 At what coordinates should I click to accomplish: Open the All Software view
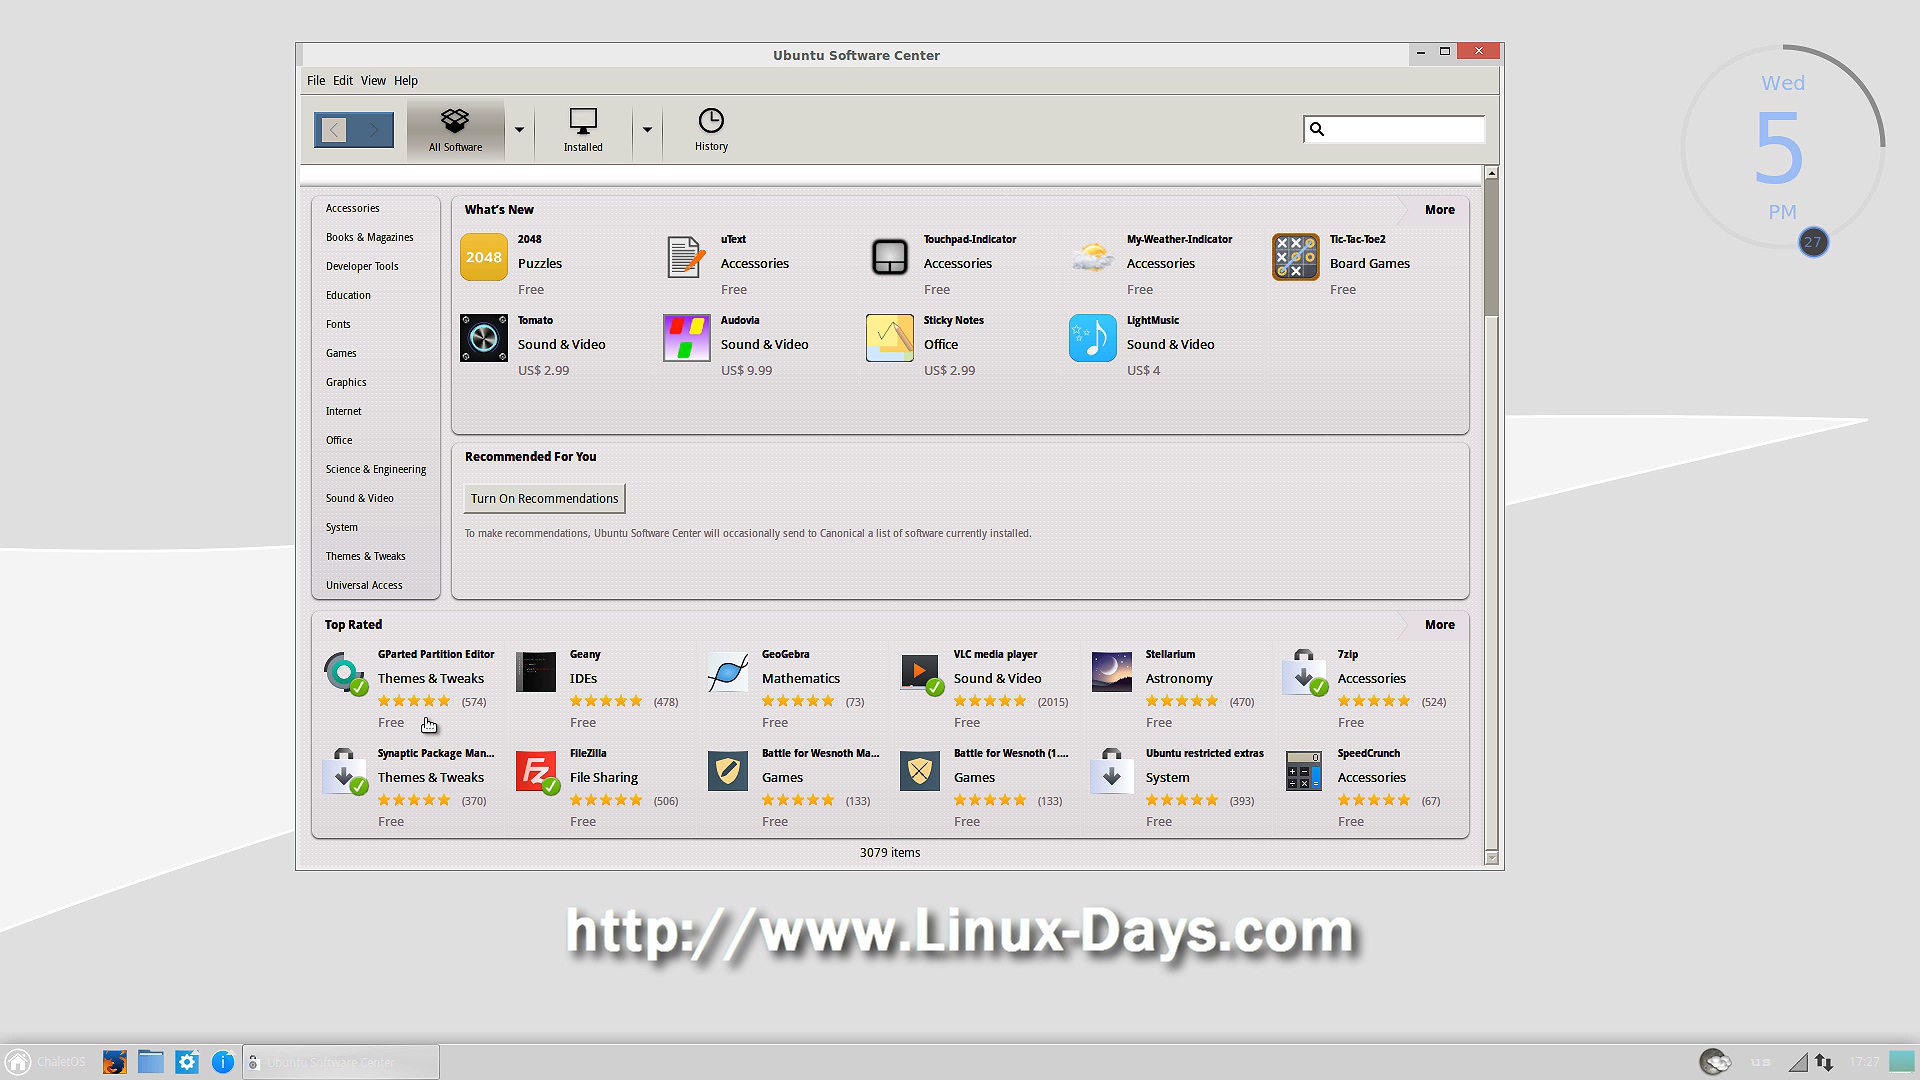point(455,130)
